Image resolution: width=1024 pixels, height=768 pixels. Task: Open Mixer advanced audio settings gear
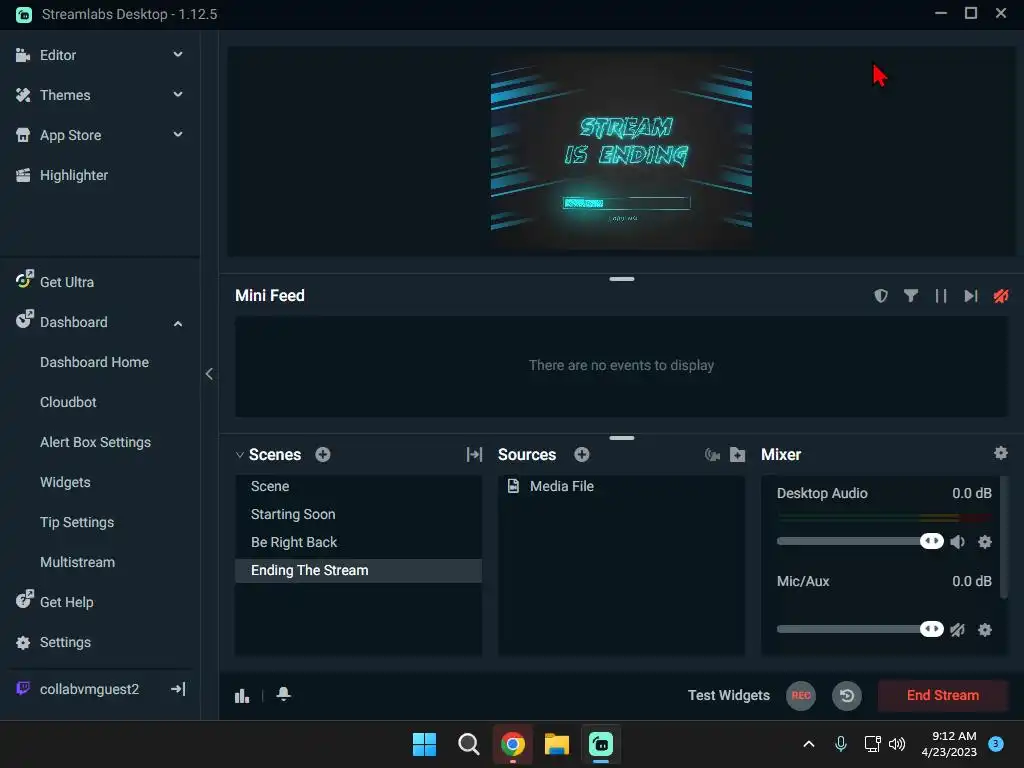click(1000, 453)
